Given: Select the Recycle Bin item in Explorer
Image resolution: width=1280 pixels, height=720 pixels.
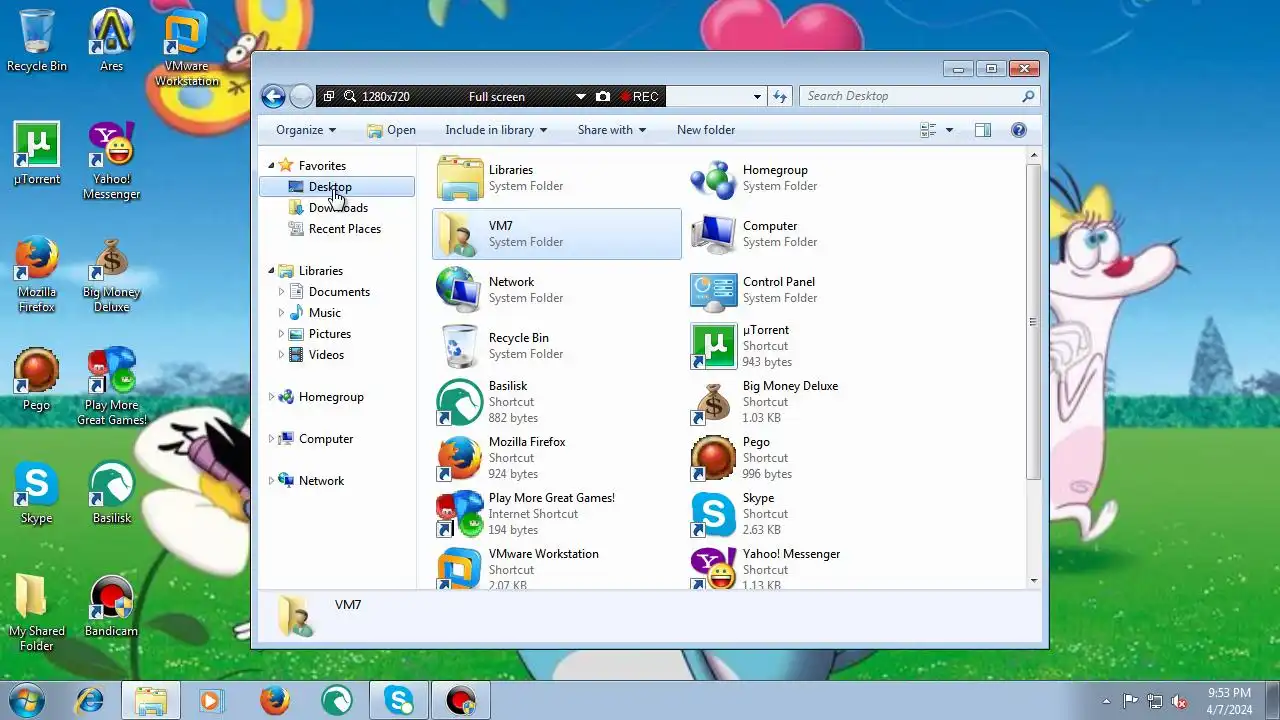Looking at the screenshot, I should pyautogui.click(x=557, y=346).
